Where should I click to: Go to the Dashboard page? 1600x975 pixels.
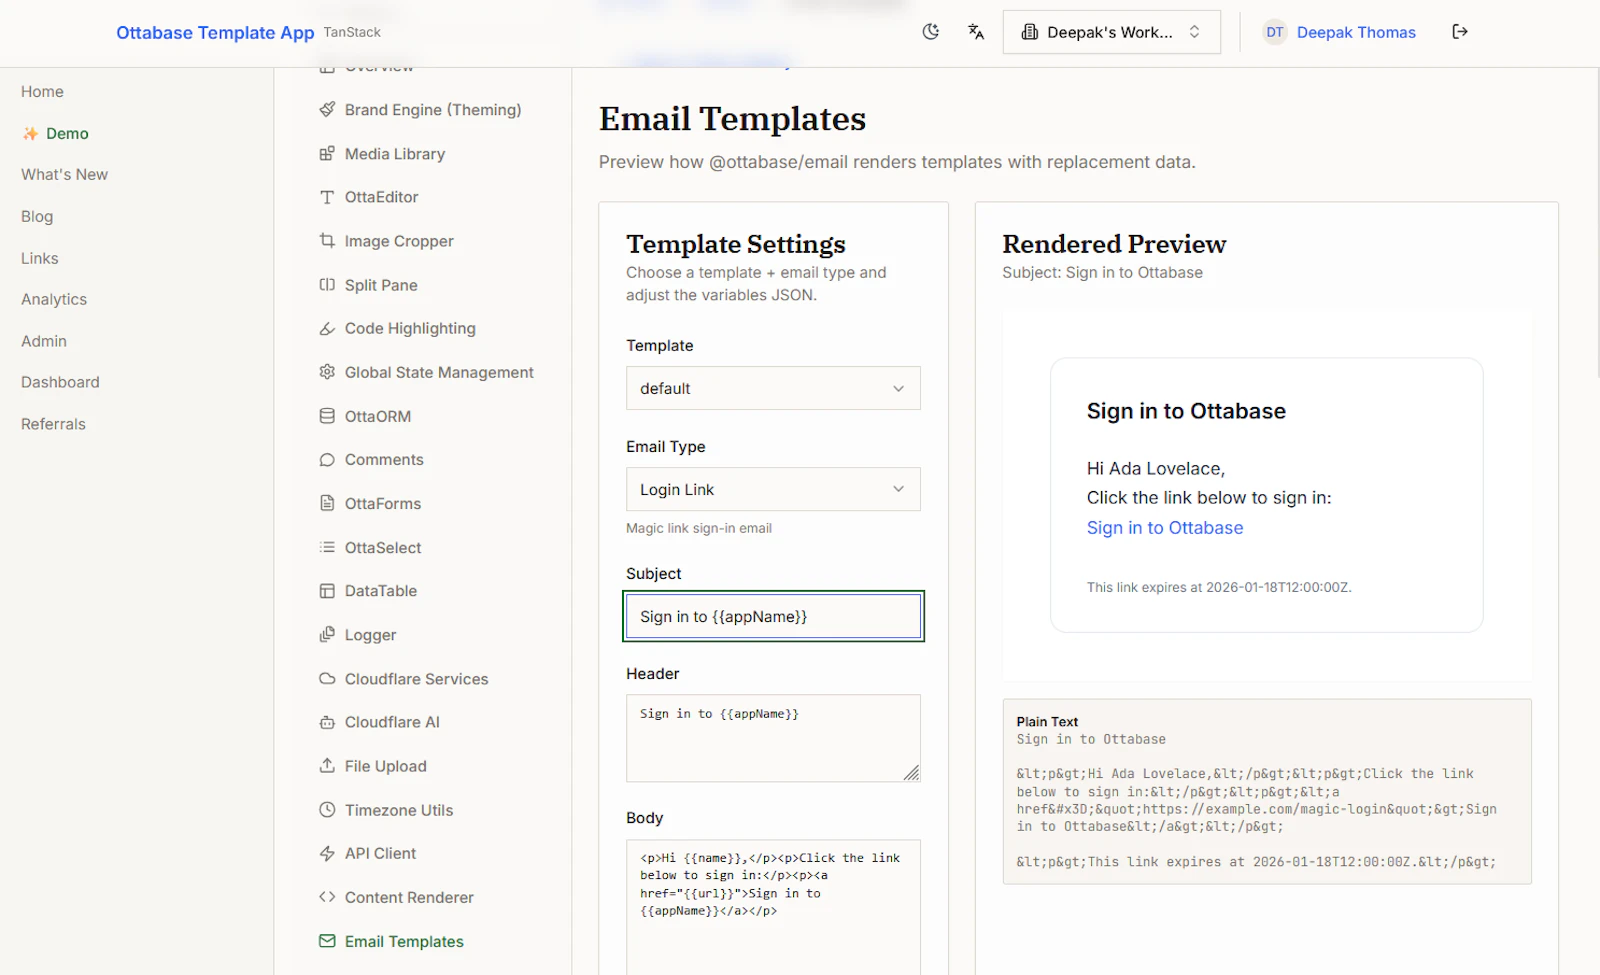[x=60, y=381]
